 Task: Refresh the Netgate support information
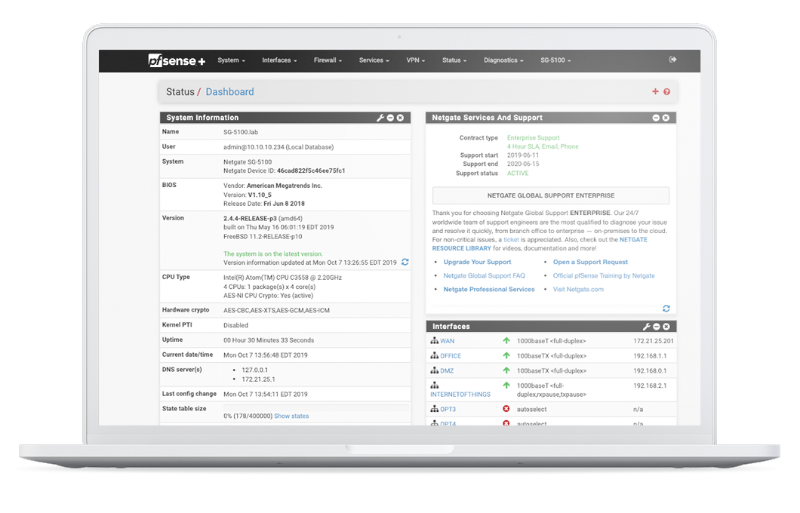point(666,308)
